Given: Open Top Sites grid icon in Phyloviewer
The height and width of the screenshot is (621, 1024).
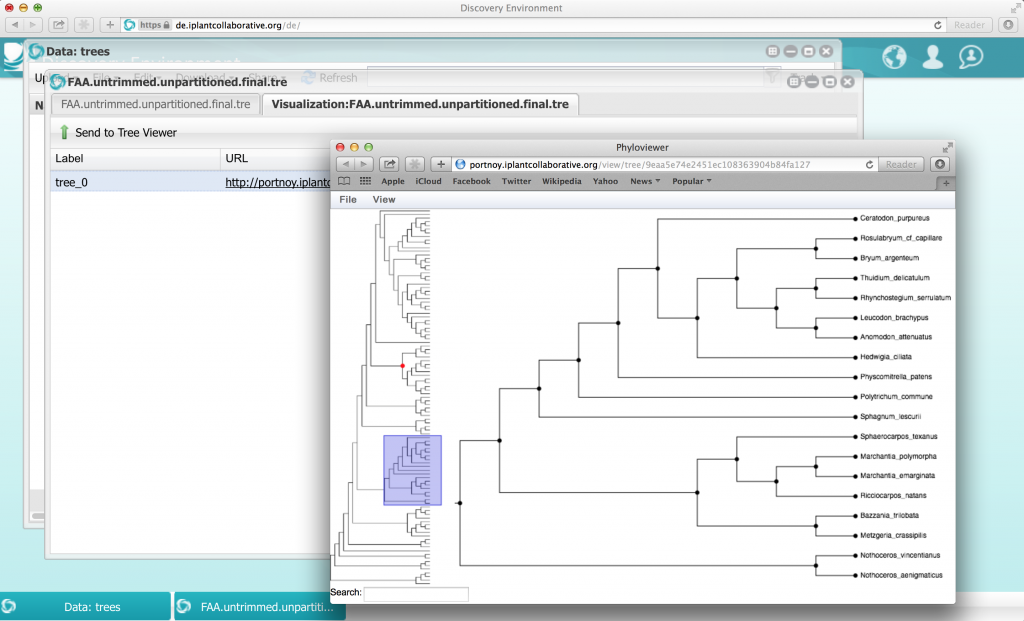Looking at the screenshot, I should click(x=365, y=181).
